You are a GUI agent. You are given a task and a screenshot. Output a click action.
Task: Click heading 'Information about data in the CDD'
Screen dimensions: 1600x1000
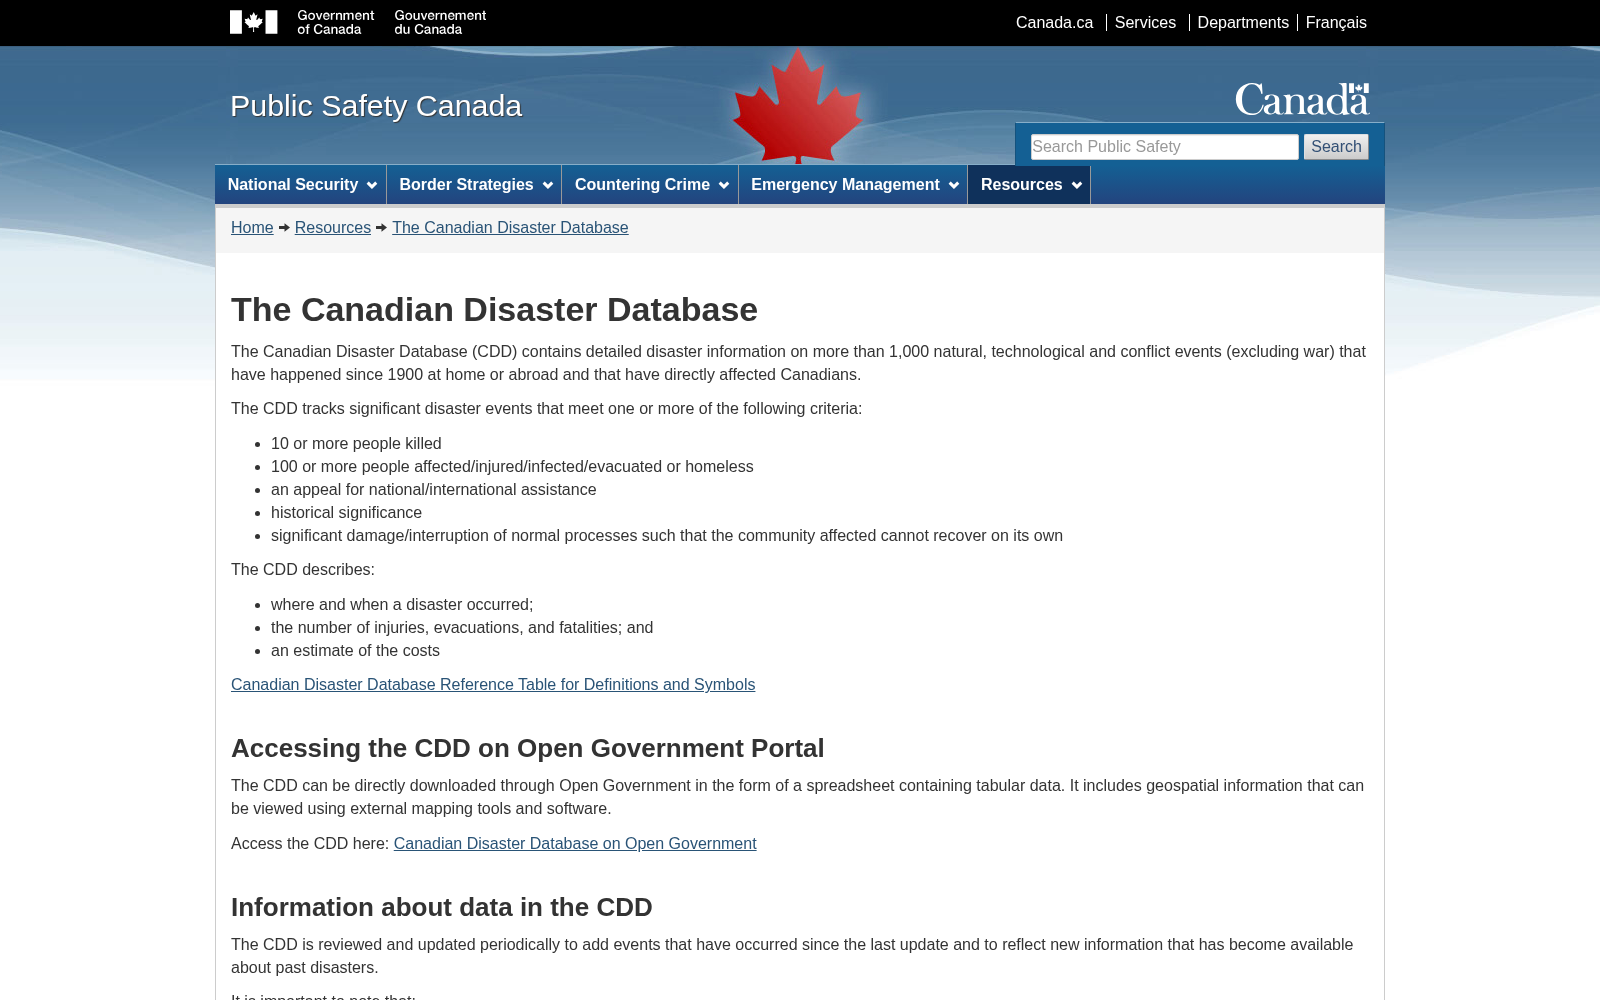tap(441, 908)
